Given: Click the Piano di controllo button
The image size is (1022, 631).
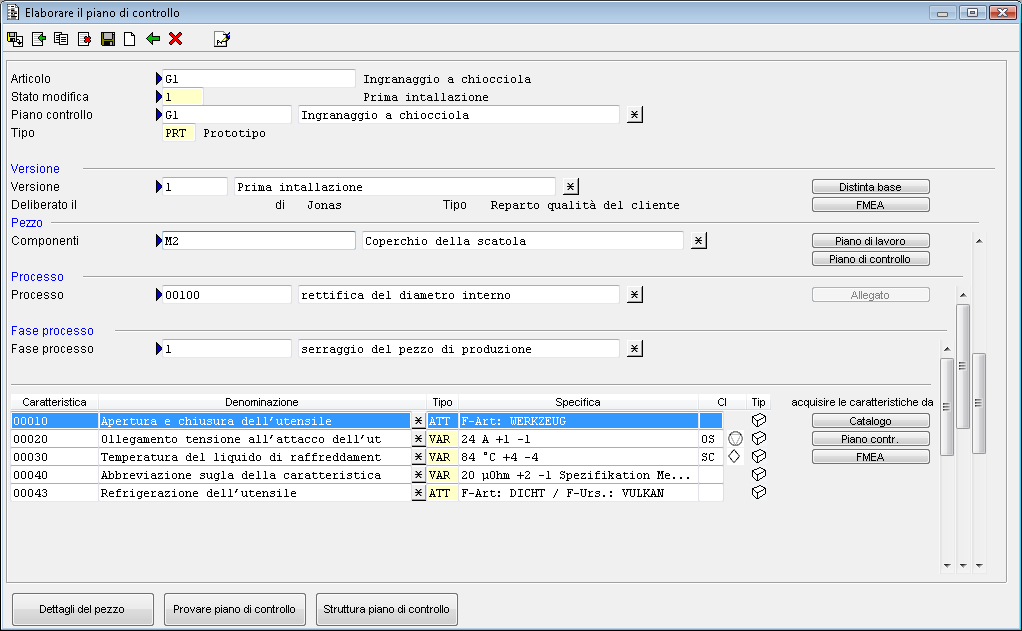Looking at the screenshot, I should pos(870,259).
